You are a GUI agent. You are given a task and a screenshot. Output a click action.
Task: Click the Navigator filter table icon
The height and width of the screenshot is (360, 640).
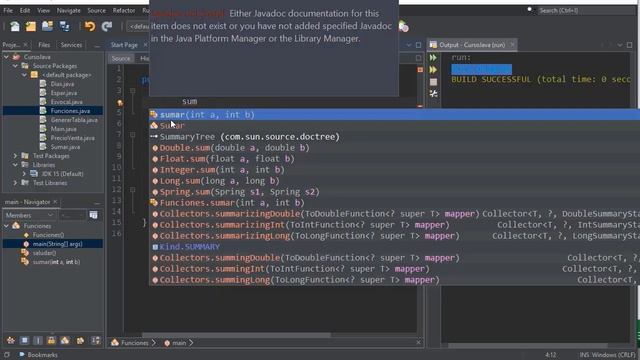[x=93, y=215]
